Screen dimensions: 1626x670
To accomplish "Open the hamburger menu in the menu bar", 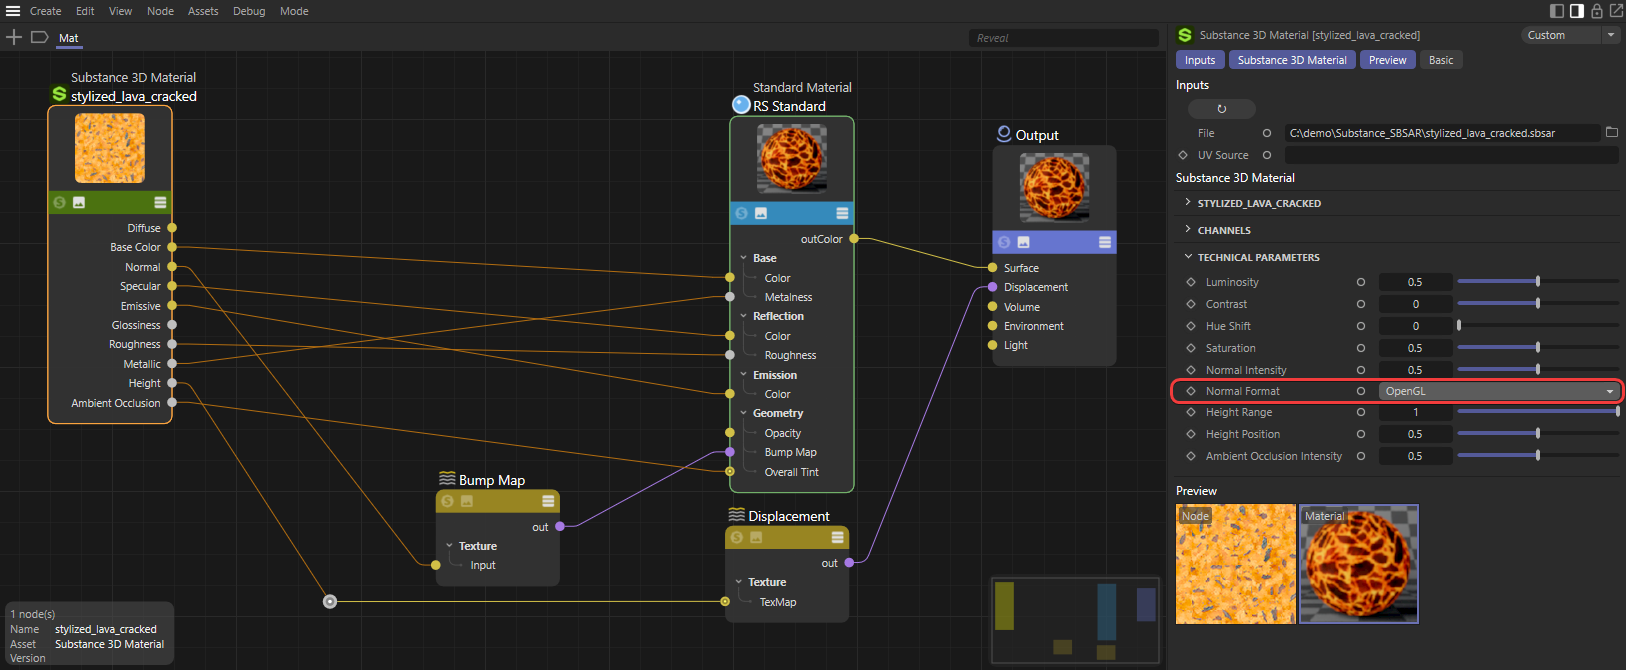I will pyautogui.click(x=13, y=11).
